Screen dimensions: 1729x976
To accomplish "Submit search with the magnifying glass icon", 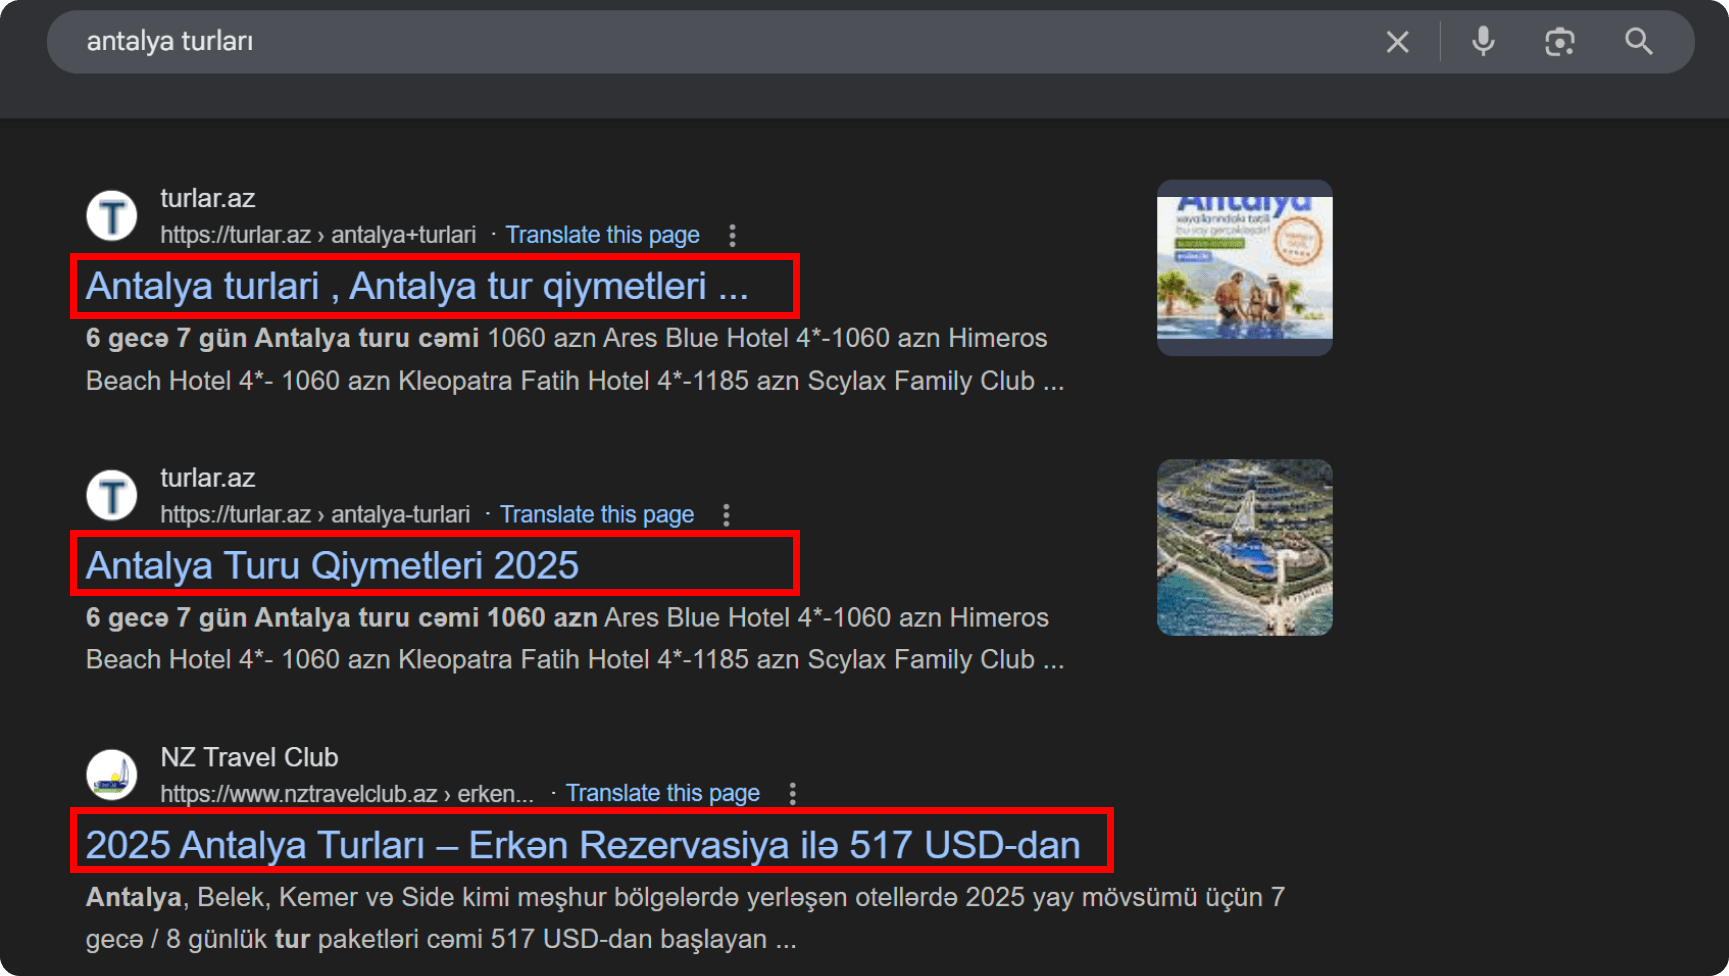I will tap(1638, 42).
